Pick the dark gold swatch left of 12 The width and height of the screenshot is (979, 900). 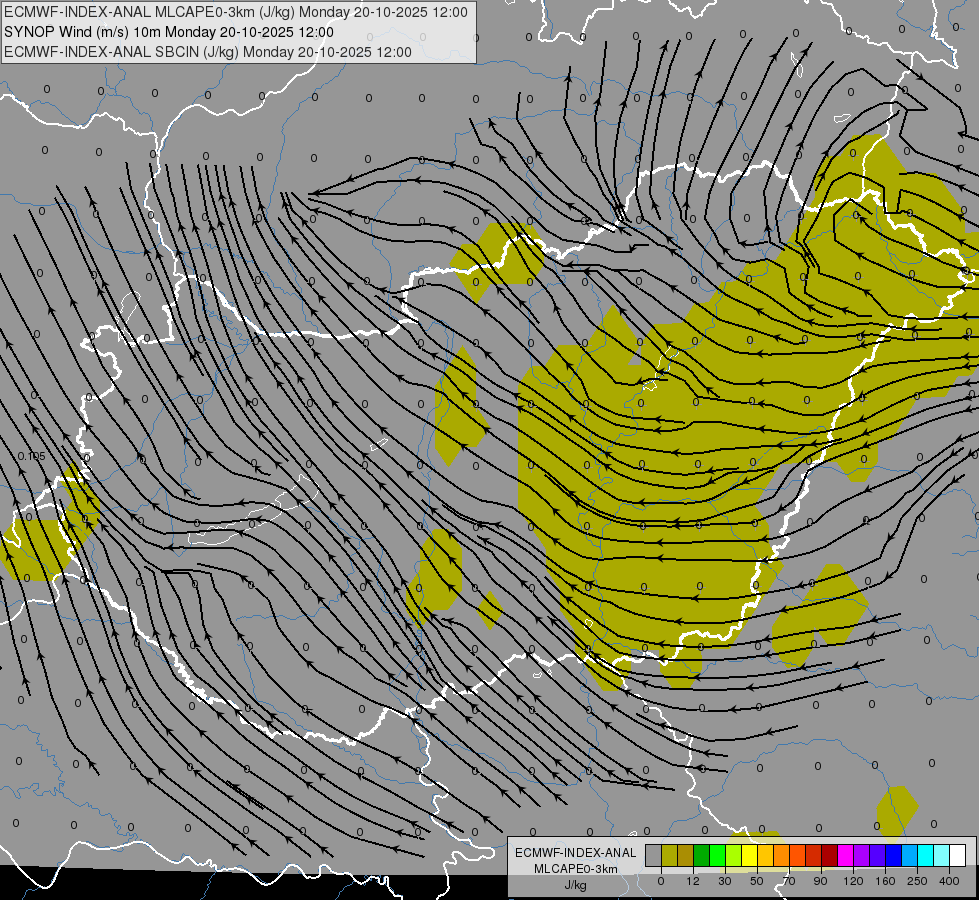[686, 855]
